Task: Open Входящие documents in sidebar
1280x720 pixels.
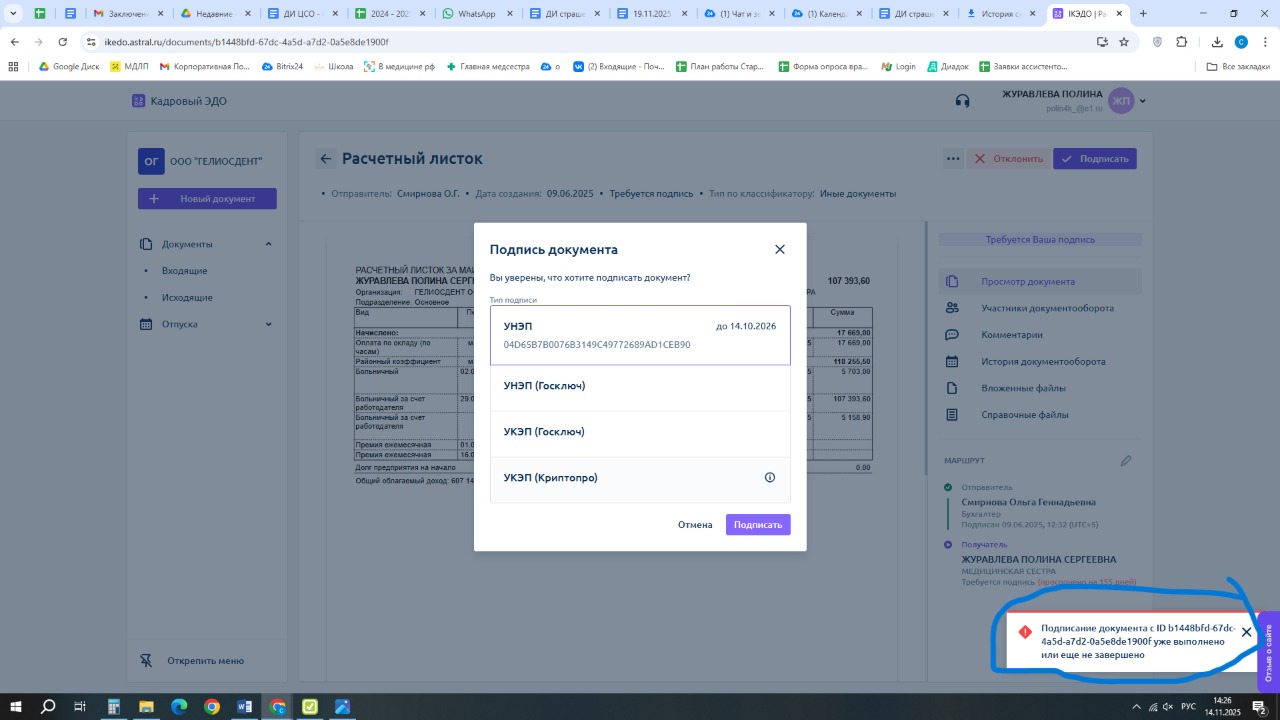Action: click(x=185, y=271)
